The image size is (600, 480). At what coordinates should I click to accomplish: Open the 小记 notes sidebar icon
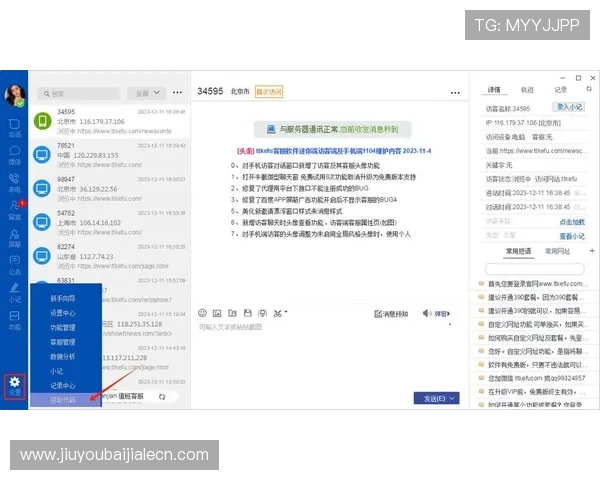(x=15, y=293)
